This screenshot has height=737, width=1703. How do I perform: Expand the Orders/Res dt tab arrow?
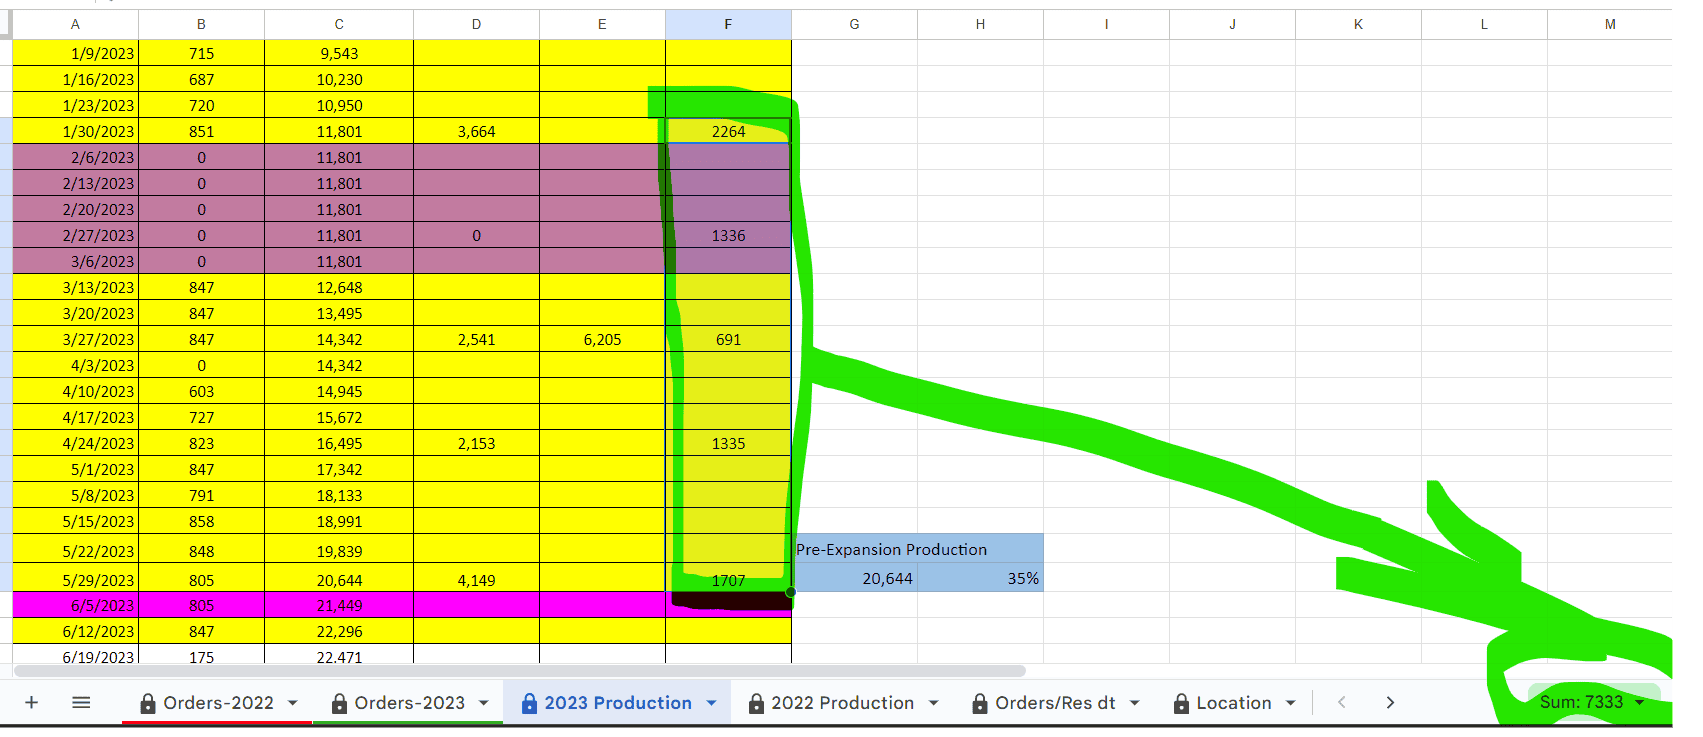pyautogui.click(x=1135, y=703)
